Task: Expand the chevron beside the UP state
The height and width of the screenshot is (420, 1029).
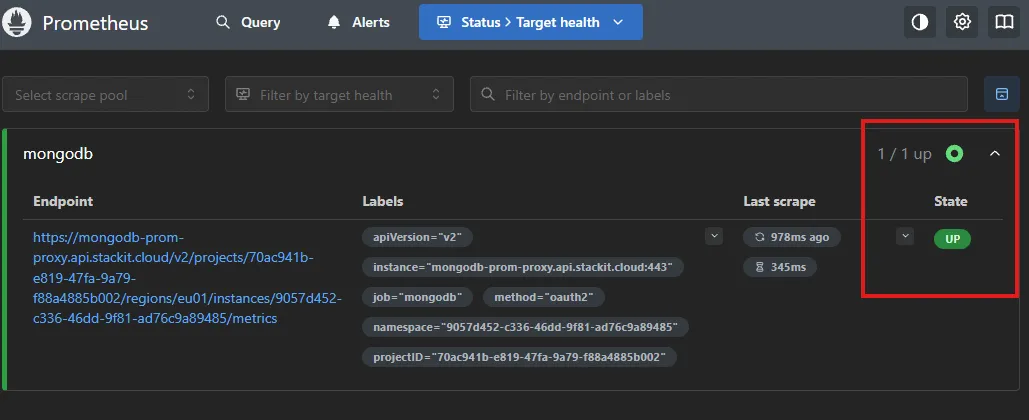Action: (x=905, y=236)
